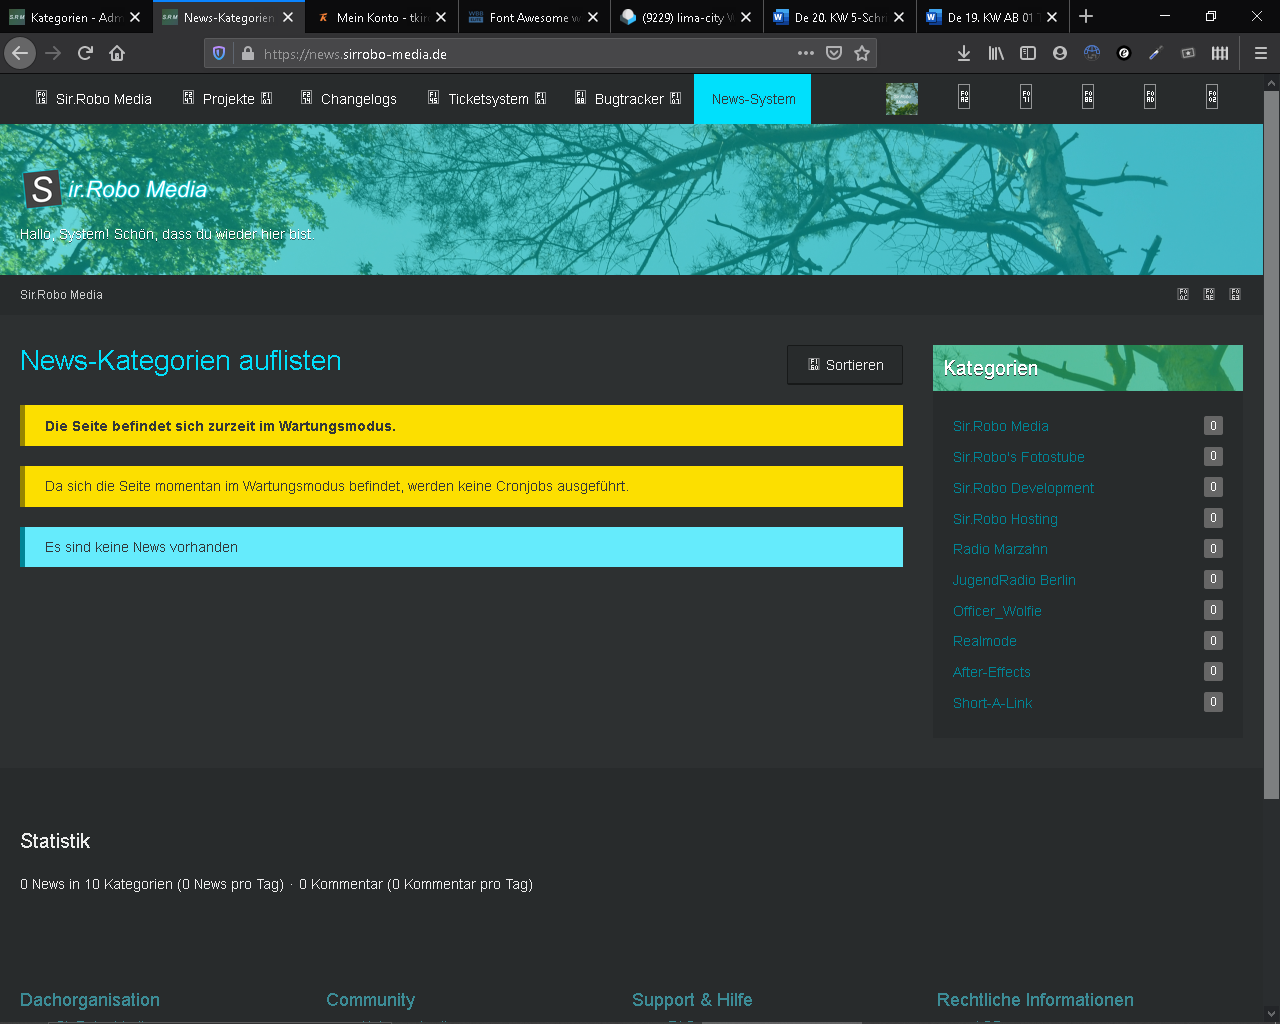Image resolution: width=1280 pixels, height=1024 pixels.
Task: Open the Firefox hamburger menu
Action: [1260, 53]
